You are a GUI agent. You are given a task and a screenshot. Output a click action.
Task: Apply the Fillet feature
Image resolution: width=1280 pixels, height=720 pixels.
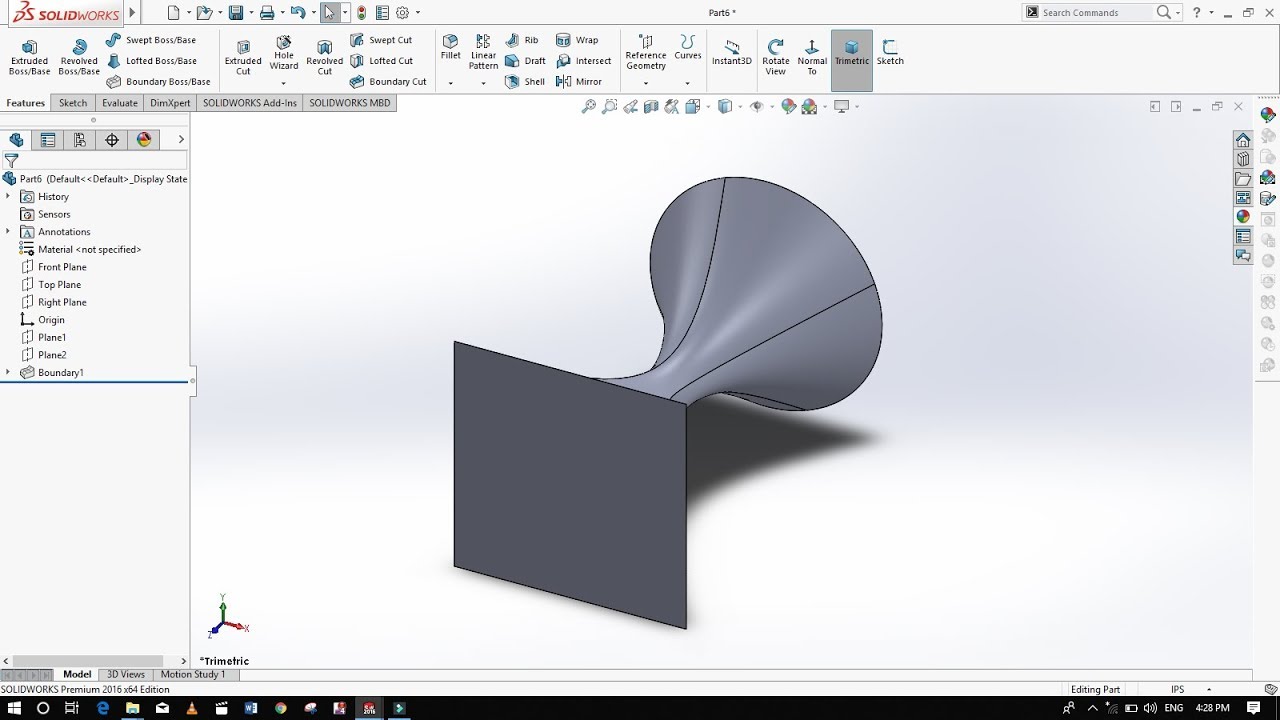[451, 48]
